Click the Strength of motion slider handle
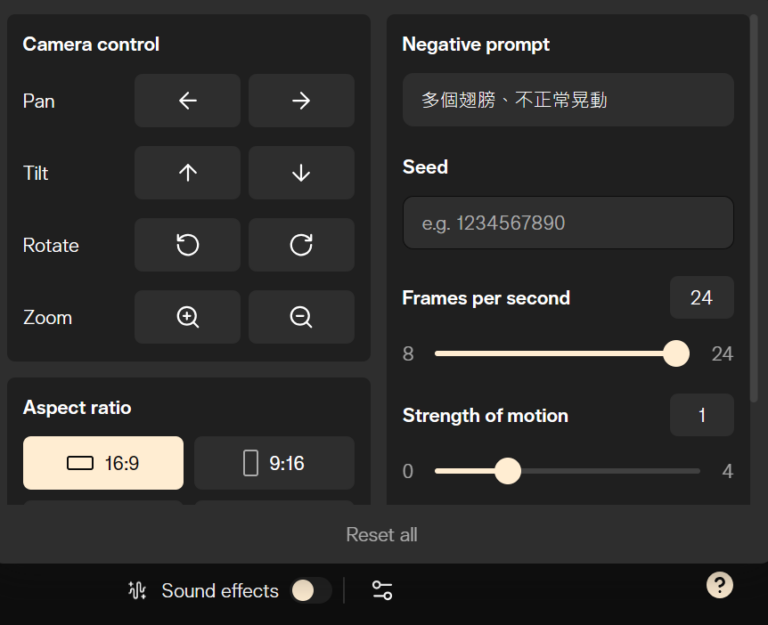768x625 pixels. tap(508, 471)
